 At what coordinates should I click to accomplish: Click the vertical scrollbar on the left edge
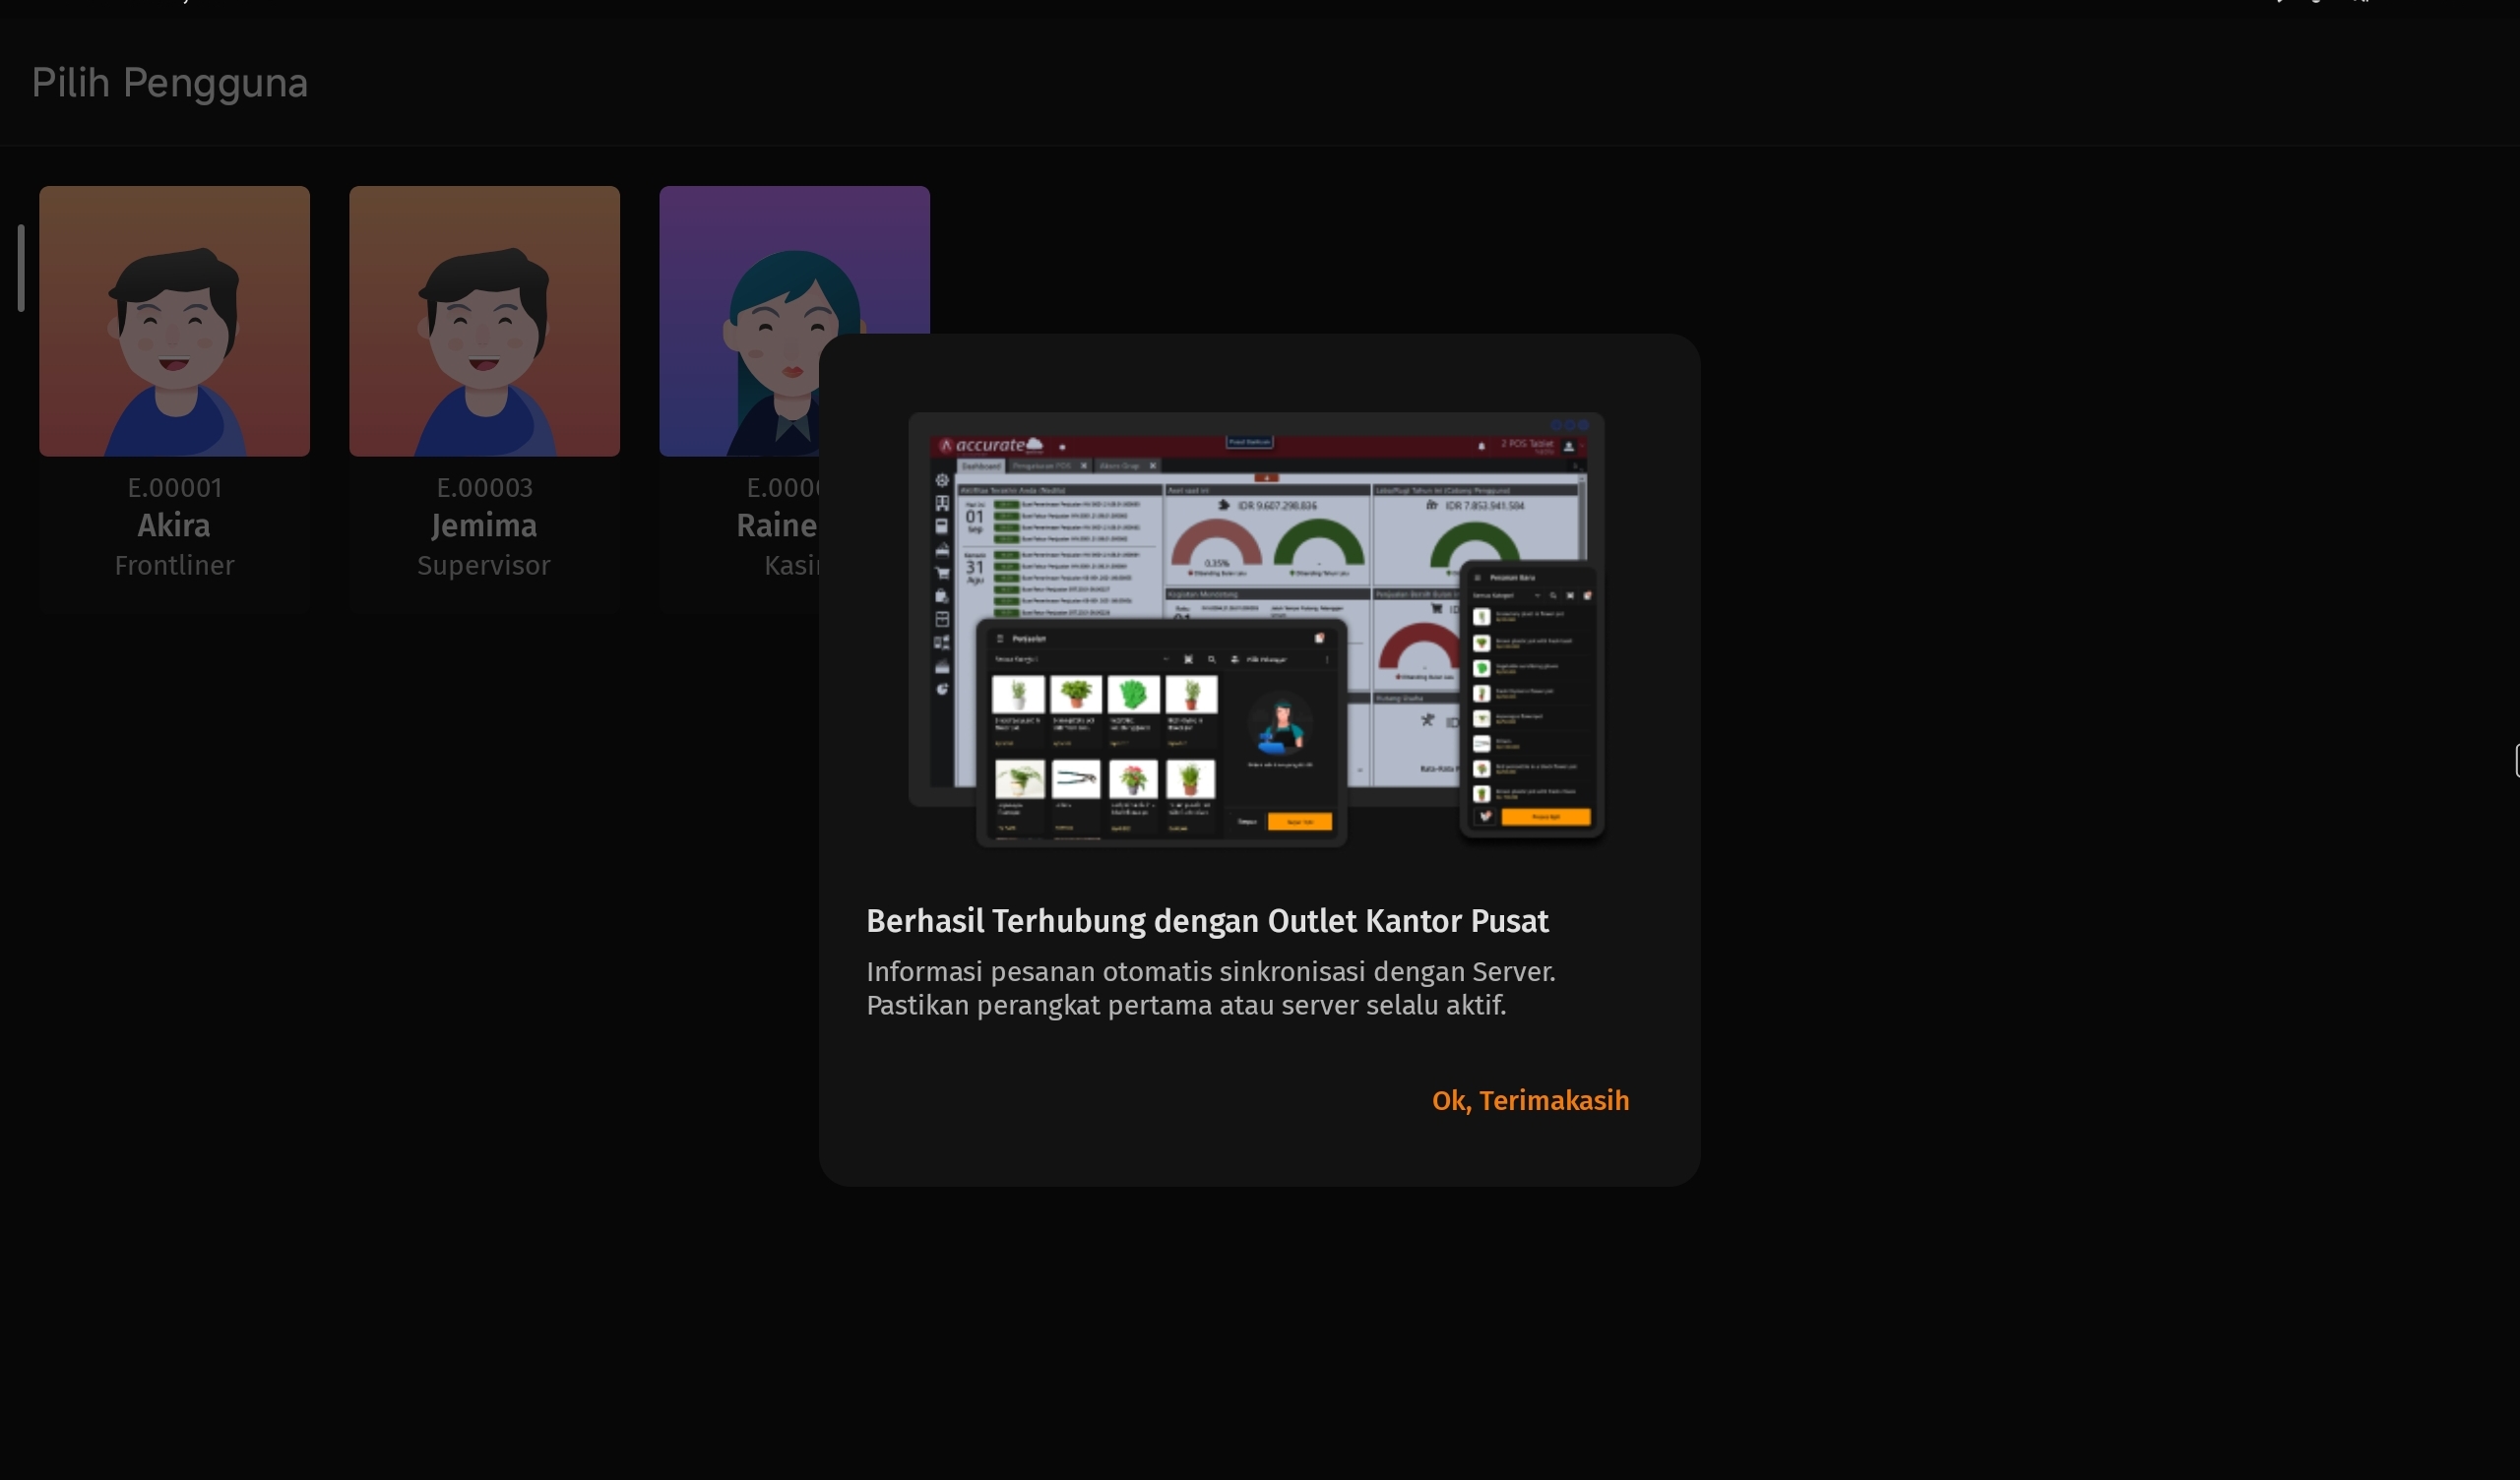(20, 268)
